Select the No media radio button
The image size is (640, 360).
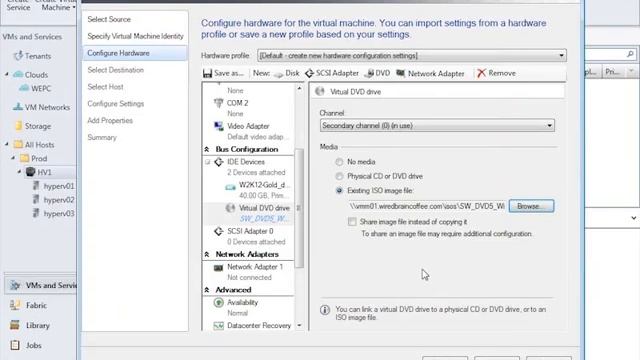(339, 162)
